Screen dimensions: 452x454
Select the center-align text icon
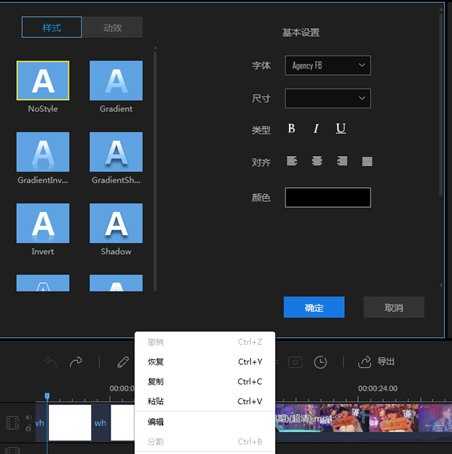(x=317, y=161)
